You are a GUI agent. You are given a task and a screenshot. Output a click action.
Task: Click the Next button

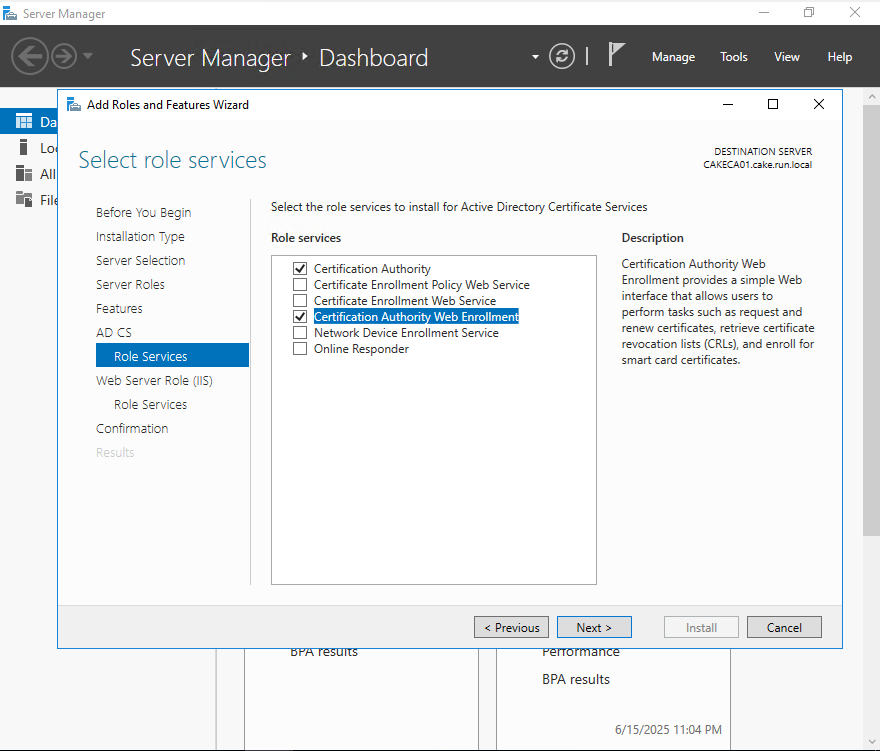click(x=594, y=627)
